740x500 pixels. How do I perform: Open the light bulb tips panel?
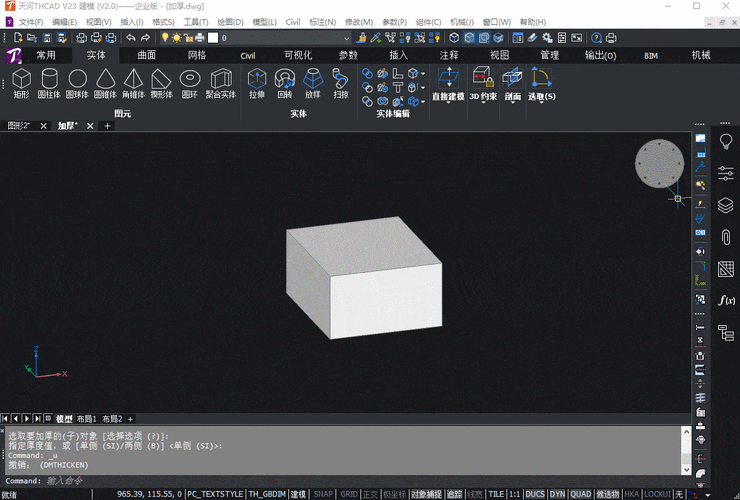726,142
